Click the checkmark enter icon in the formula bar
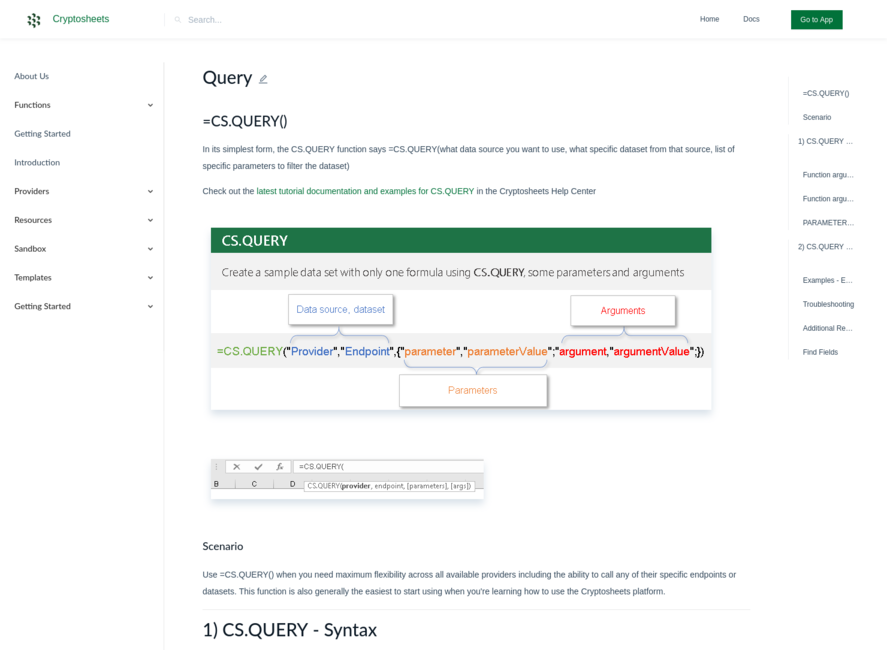887x650 pixels. pos(258,466)
